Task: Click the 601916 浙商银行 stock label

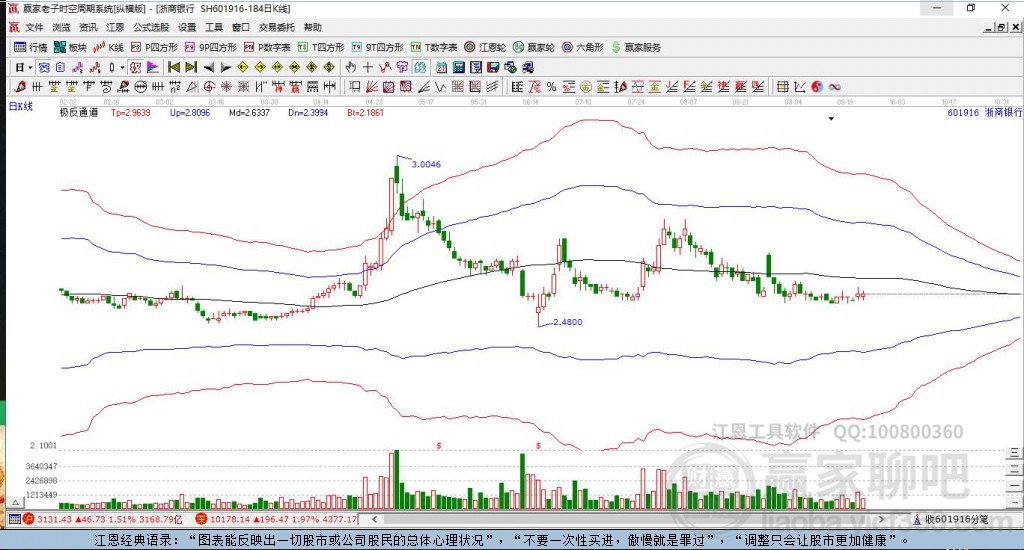Action: coord(984,112)
